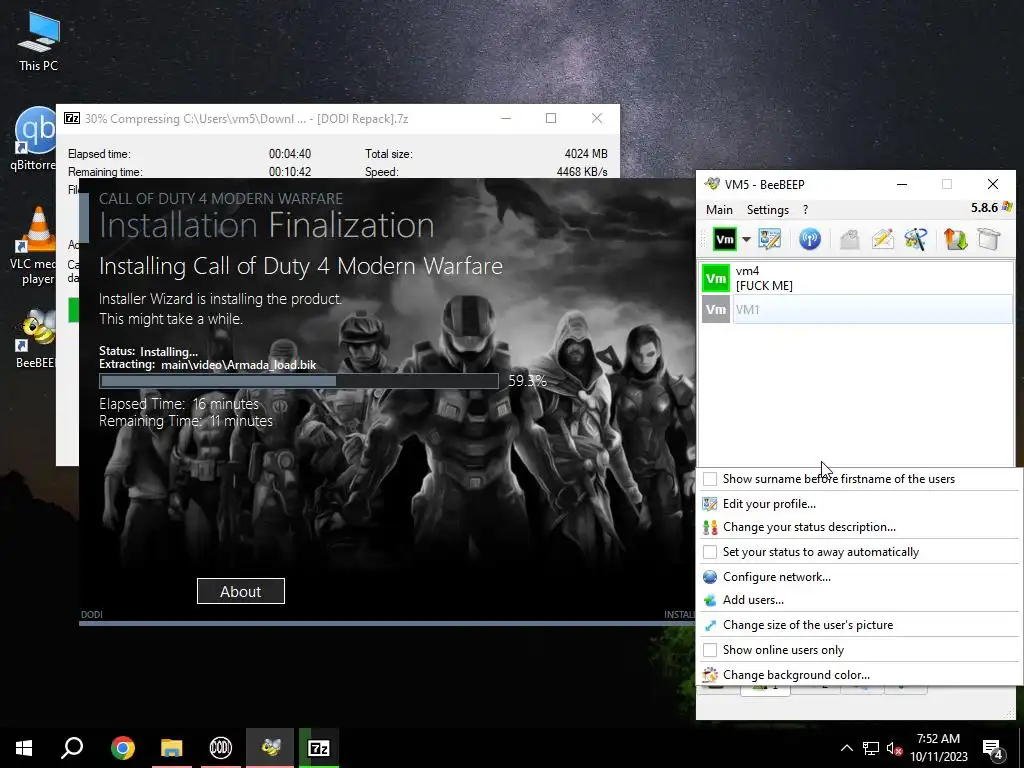Click the muted volume tray icon
1024x768 pixels.
894,748
